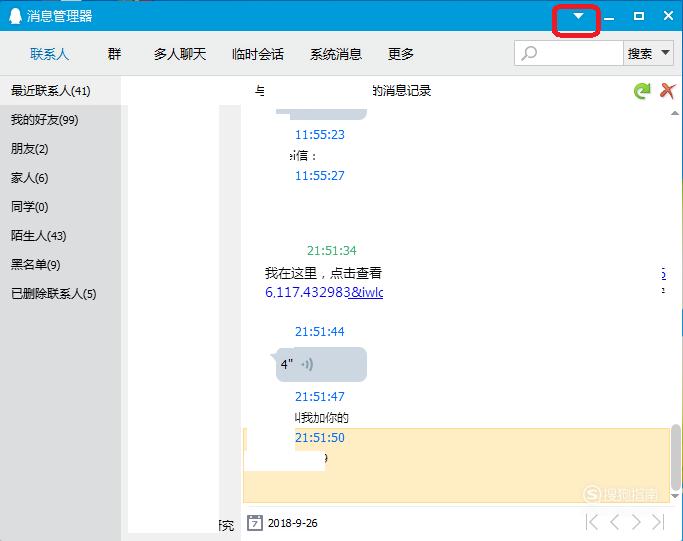683x541 pixels.
Task: Click the QQ penguin logo icon
Action: tap(15, 16)
